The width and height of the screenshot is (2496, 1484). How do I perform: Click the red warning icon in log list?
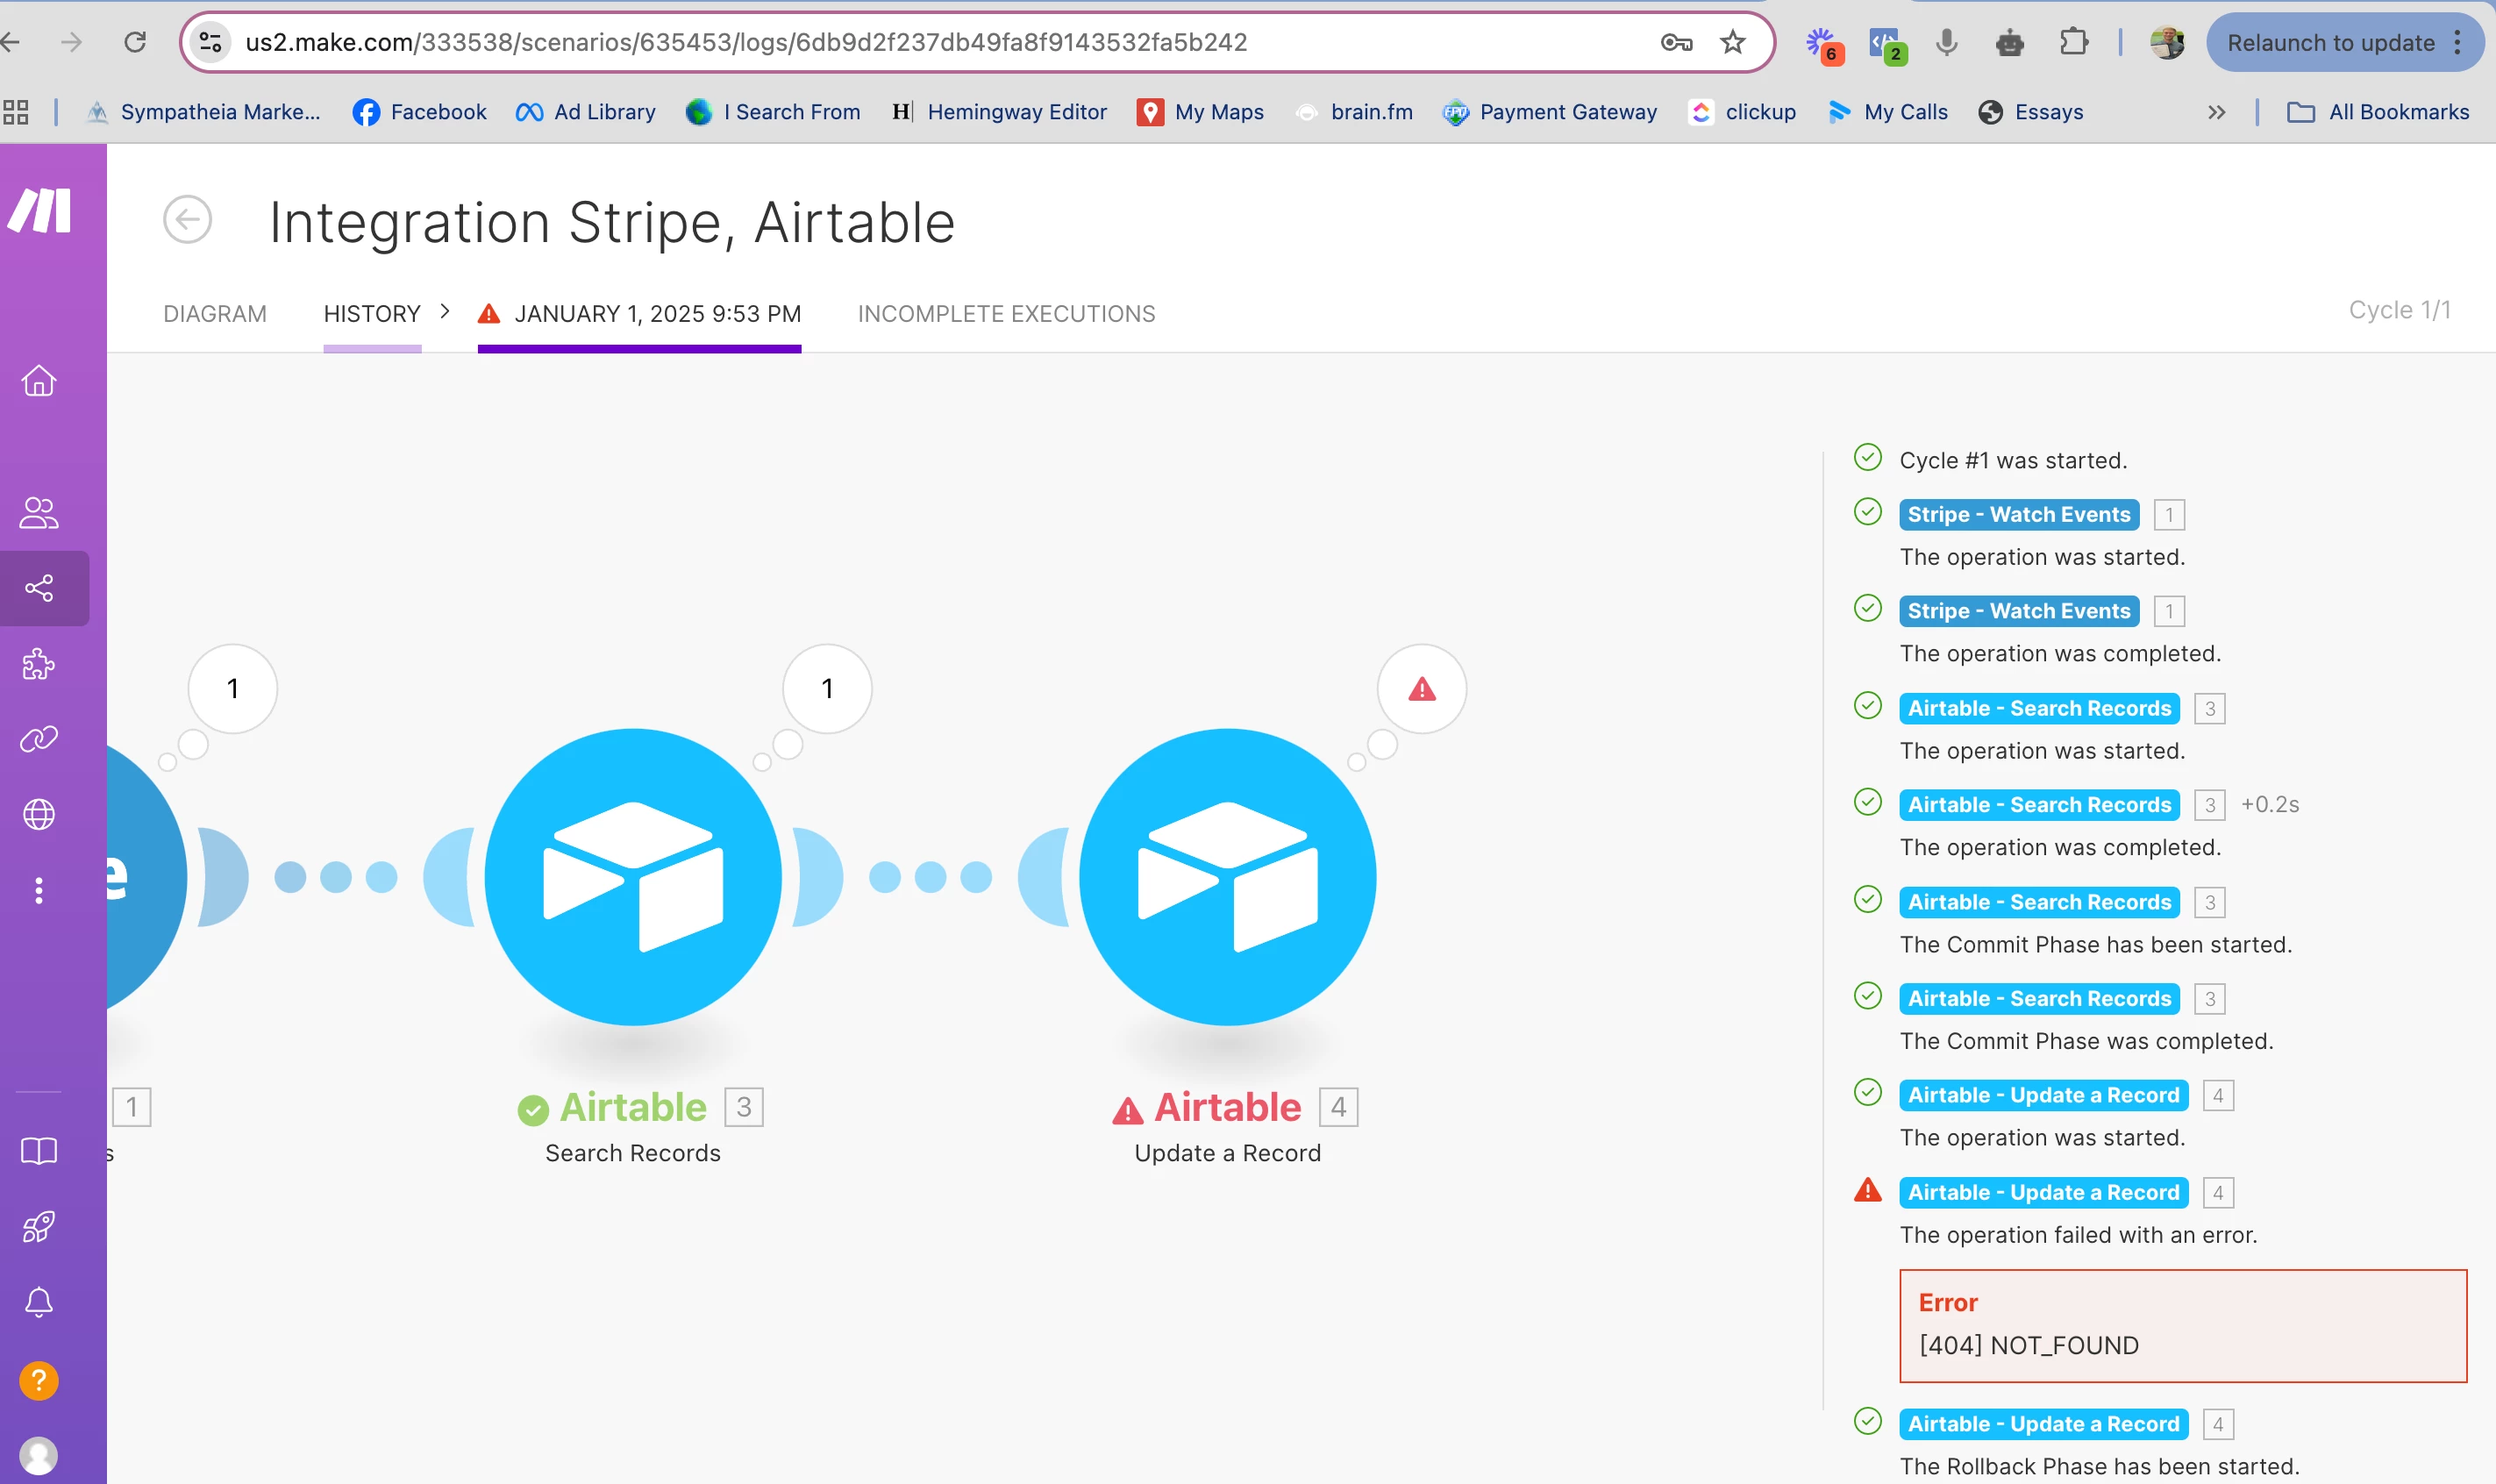[1867, 1190]
